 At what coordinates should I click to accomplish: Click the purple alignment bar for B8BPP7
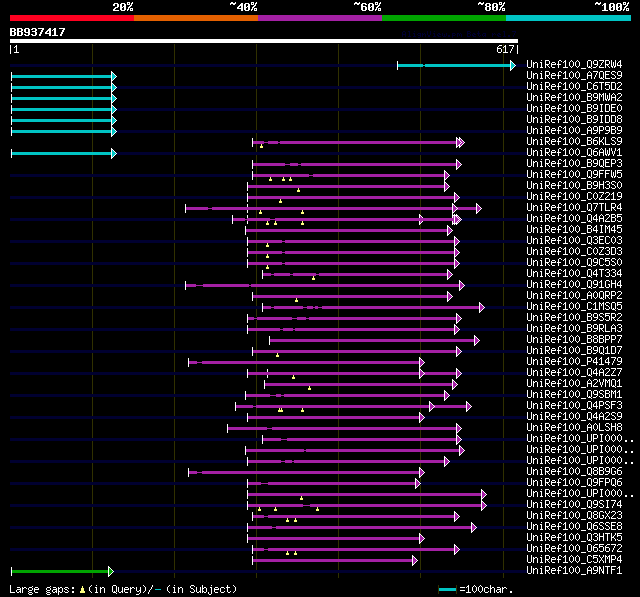coord(374,340)
